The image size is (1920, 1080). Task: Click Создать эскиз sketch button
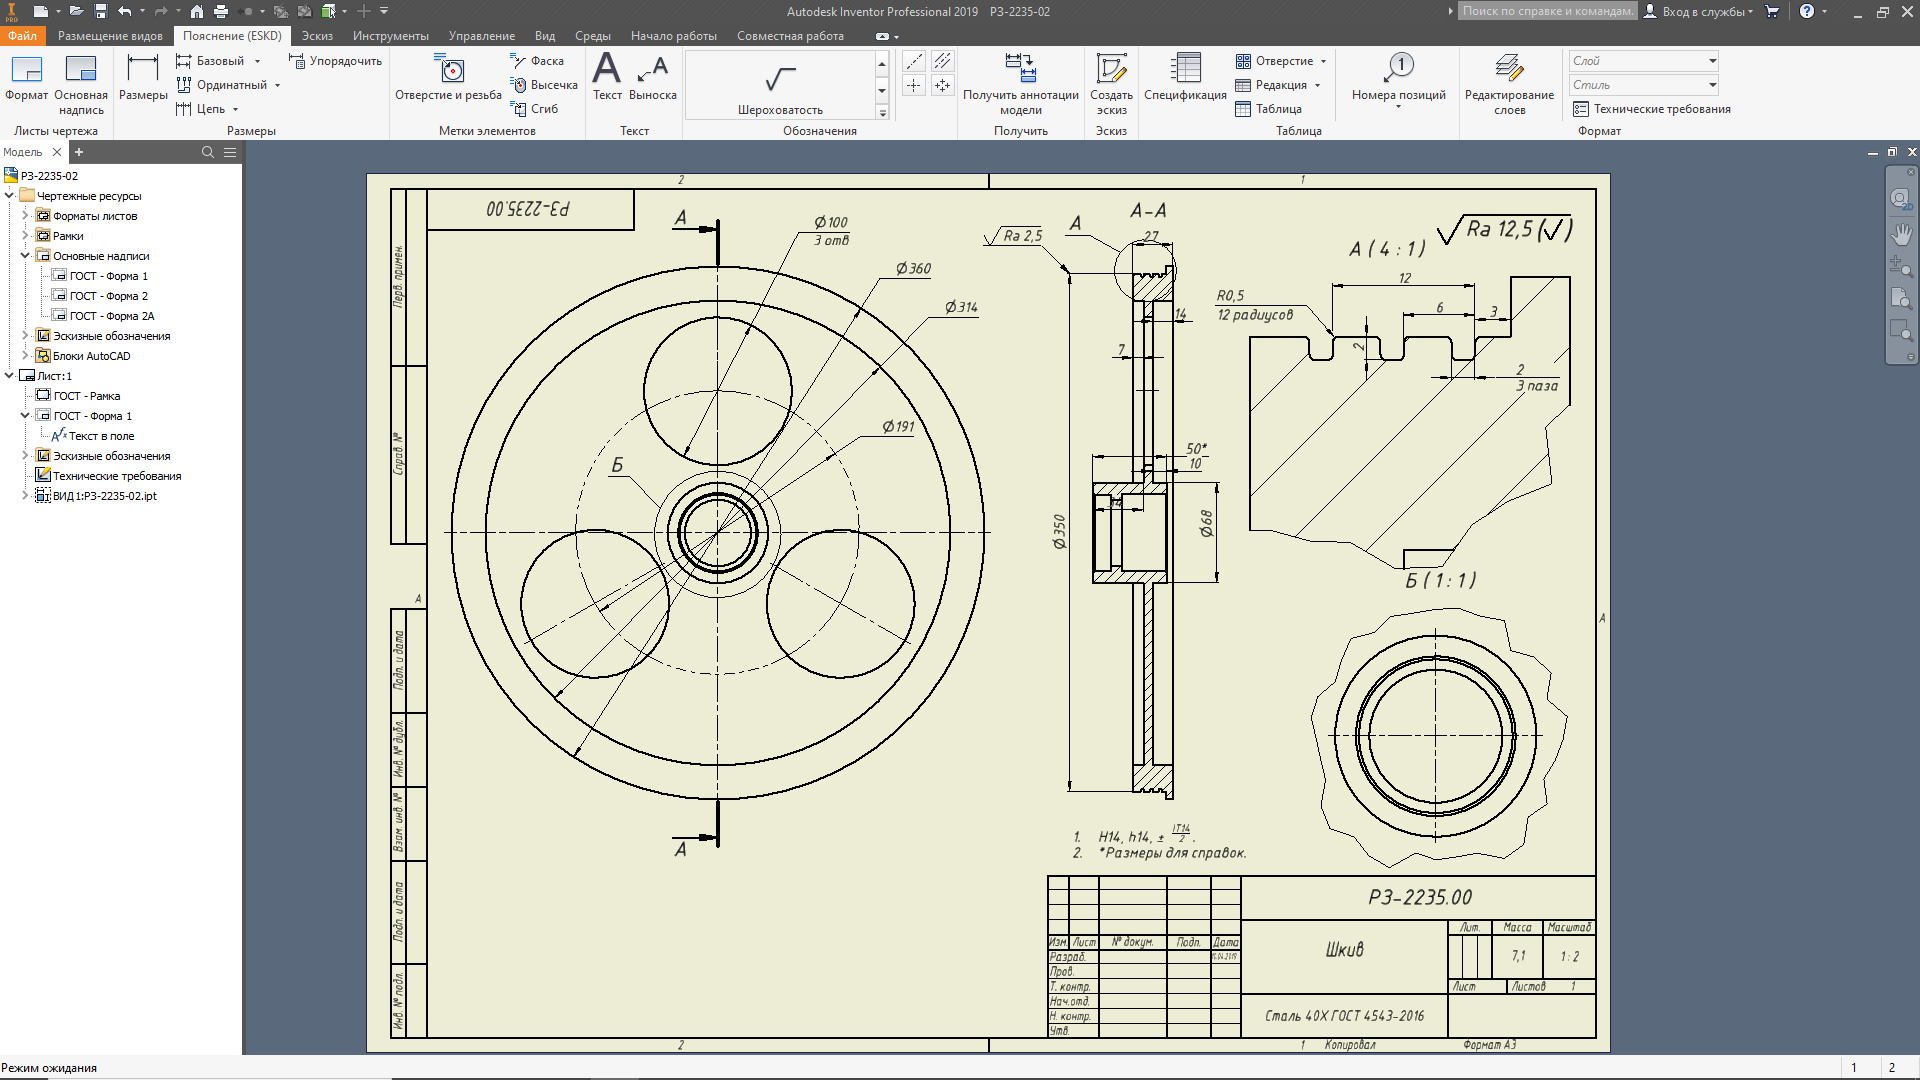coord(1111,70)
